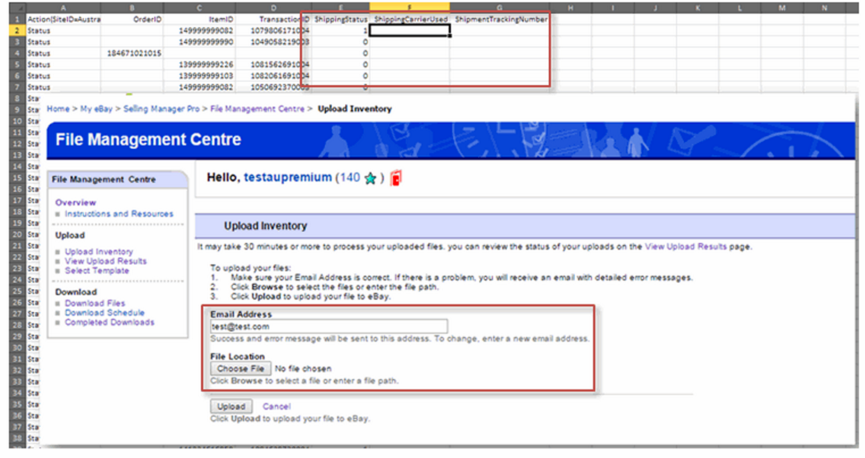Select the ShipmentTrackingNumber header cell
Screen dimensions: 865x458
click(x=501, y=19)
